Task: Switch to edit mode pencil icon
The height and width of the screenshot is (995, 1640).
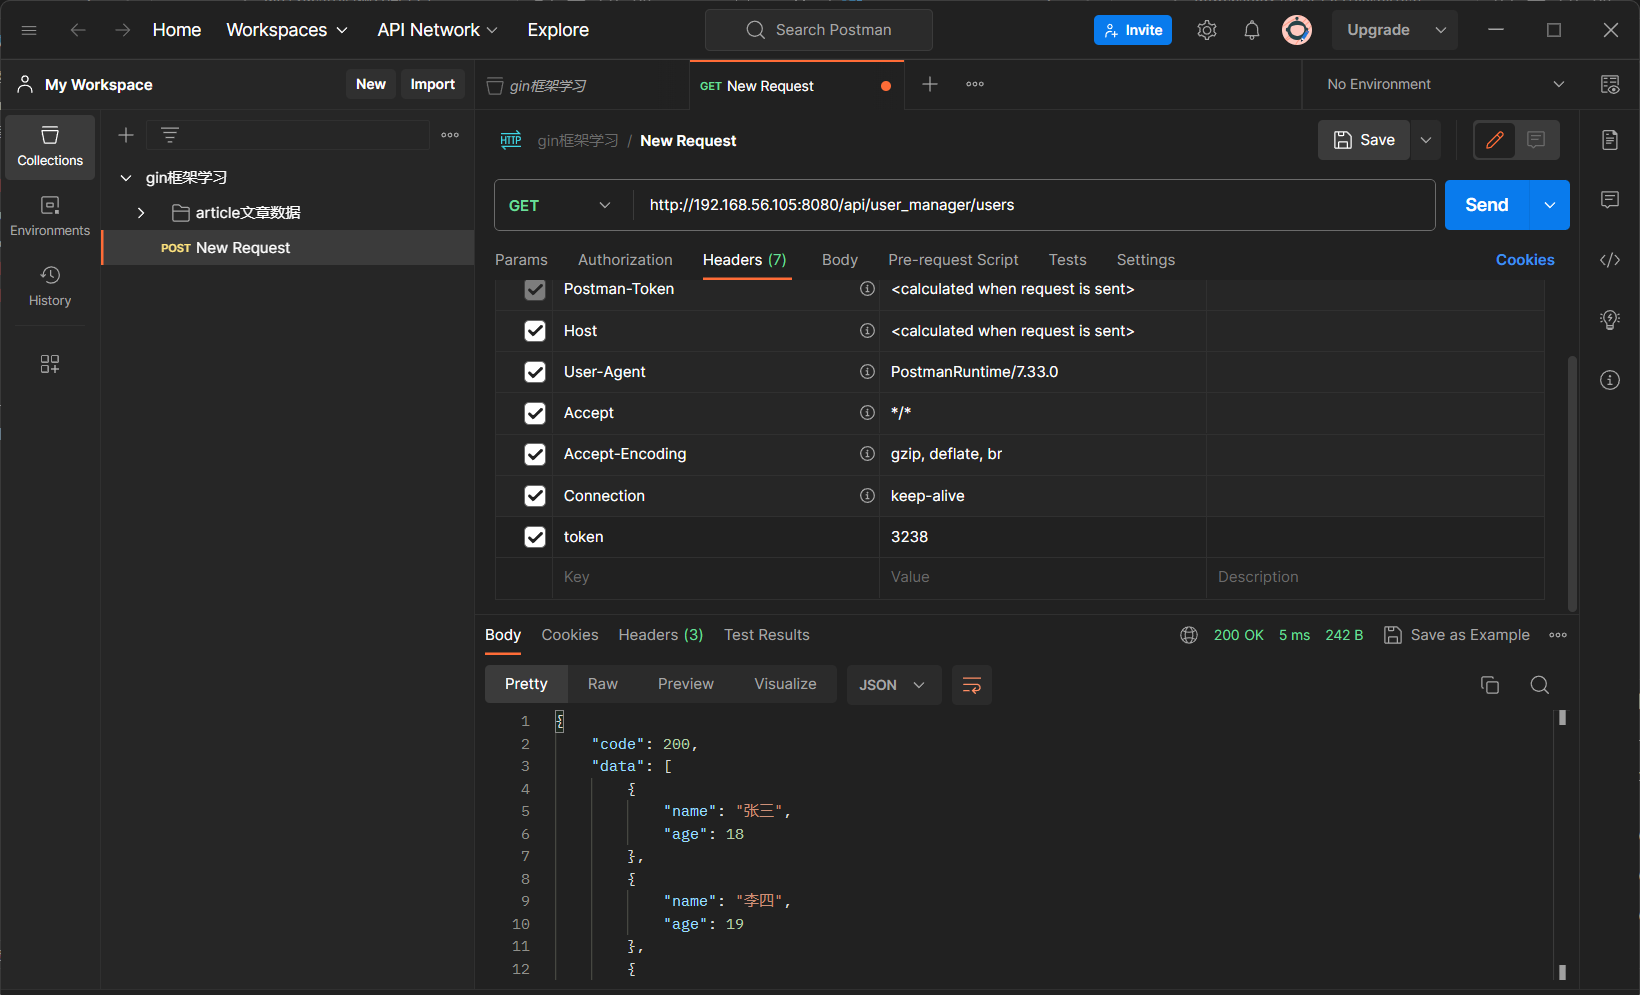Action: tap(1495, 140)
